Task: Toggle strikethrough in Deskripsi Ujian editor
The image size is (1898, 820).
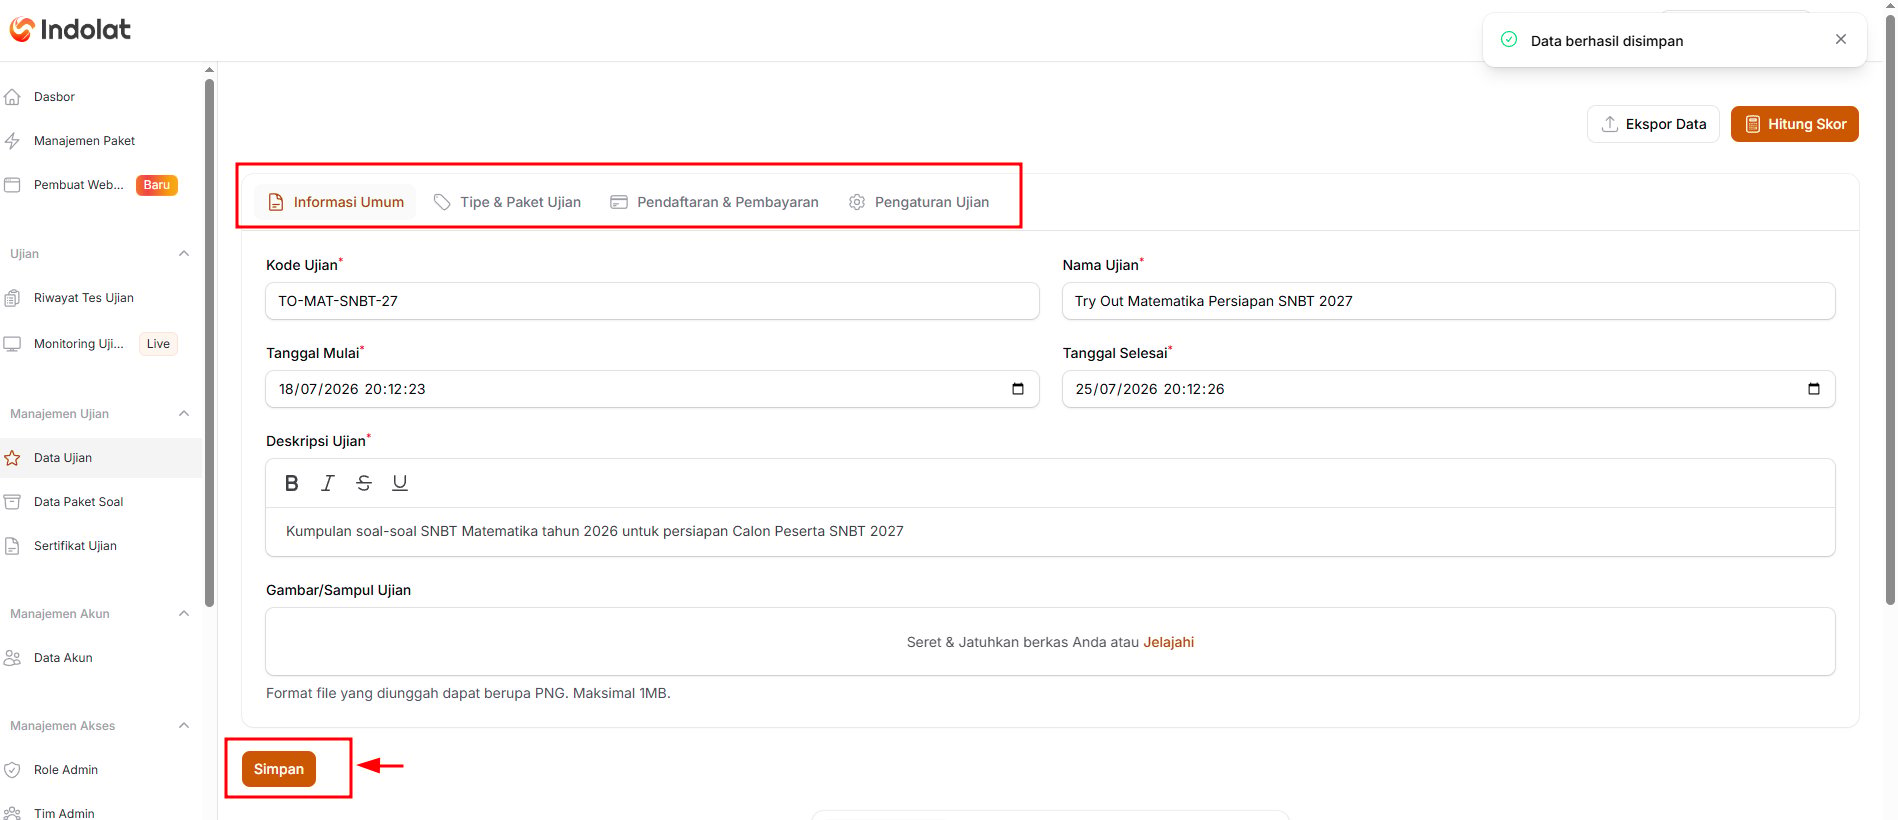Action: [x=364, y=483]
